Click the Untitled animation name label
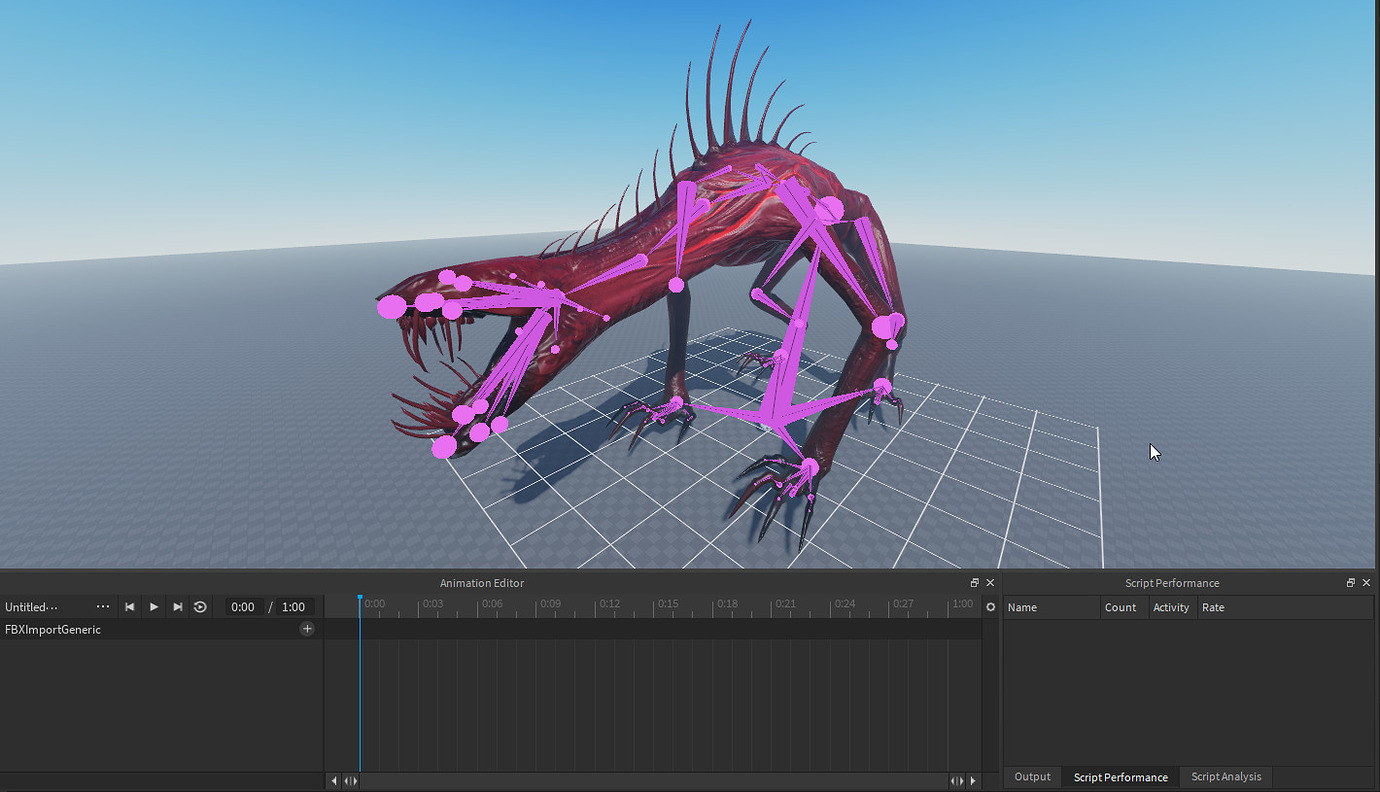The width and height of the screenshot is (1380, 792). click(31, 607)
